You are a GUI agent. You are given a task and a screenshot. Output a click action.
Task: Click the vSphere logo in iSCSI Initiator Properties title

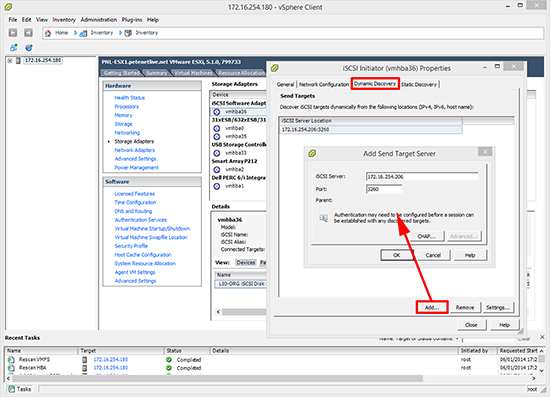tap(275, 68)
